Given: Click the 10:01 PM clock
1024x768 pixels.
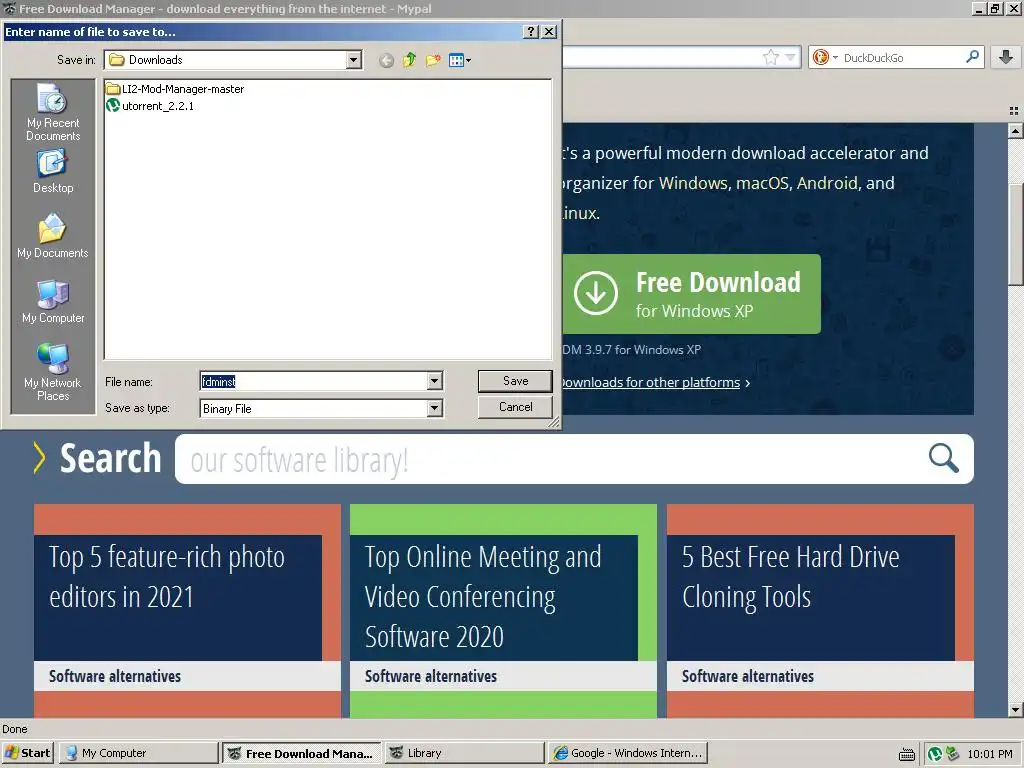Looking at the screenshot, I should [x=990, y=754].
